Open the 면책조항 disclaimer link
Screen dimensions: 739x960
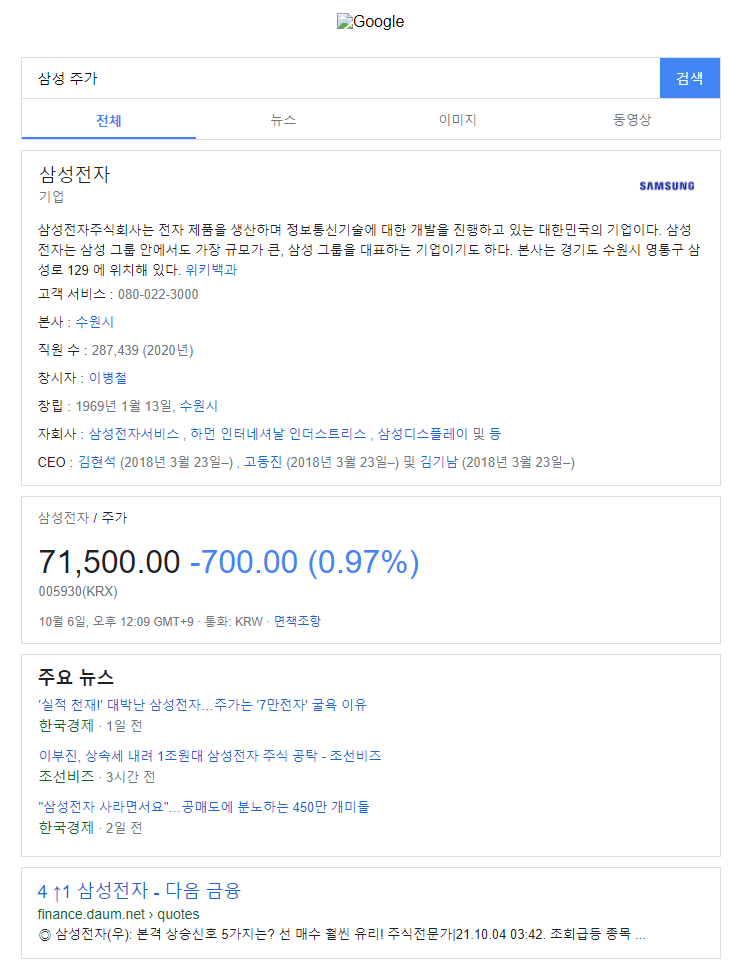[297, 621]
